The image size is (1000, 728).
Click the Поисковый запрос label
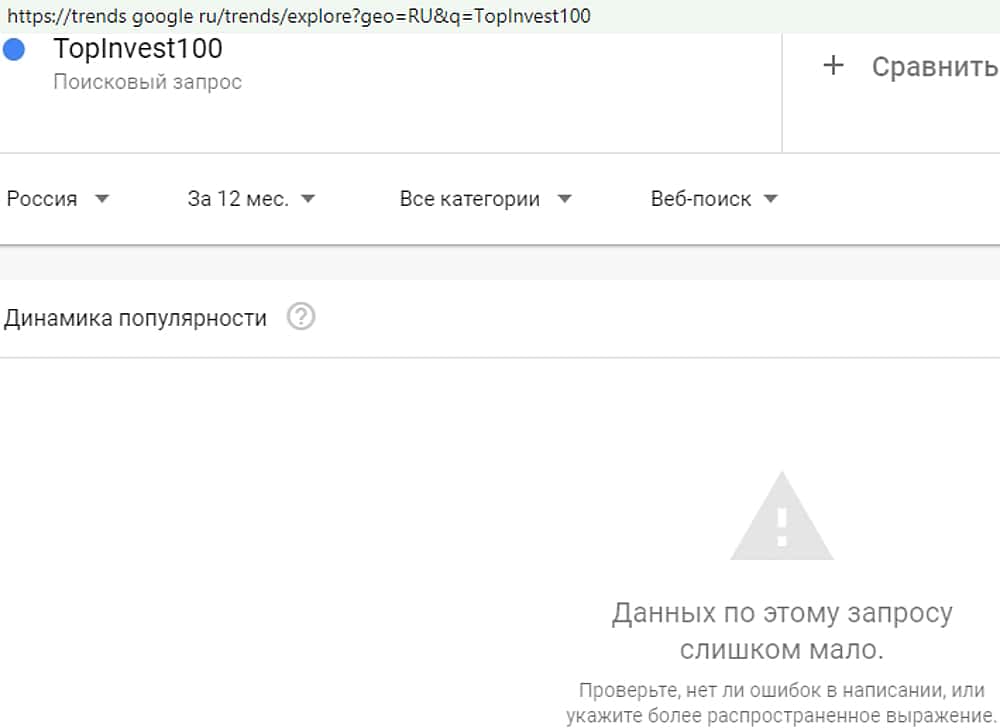point(148,82)
